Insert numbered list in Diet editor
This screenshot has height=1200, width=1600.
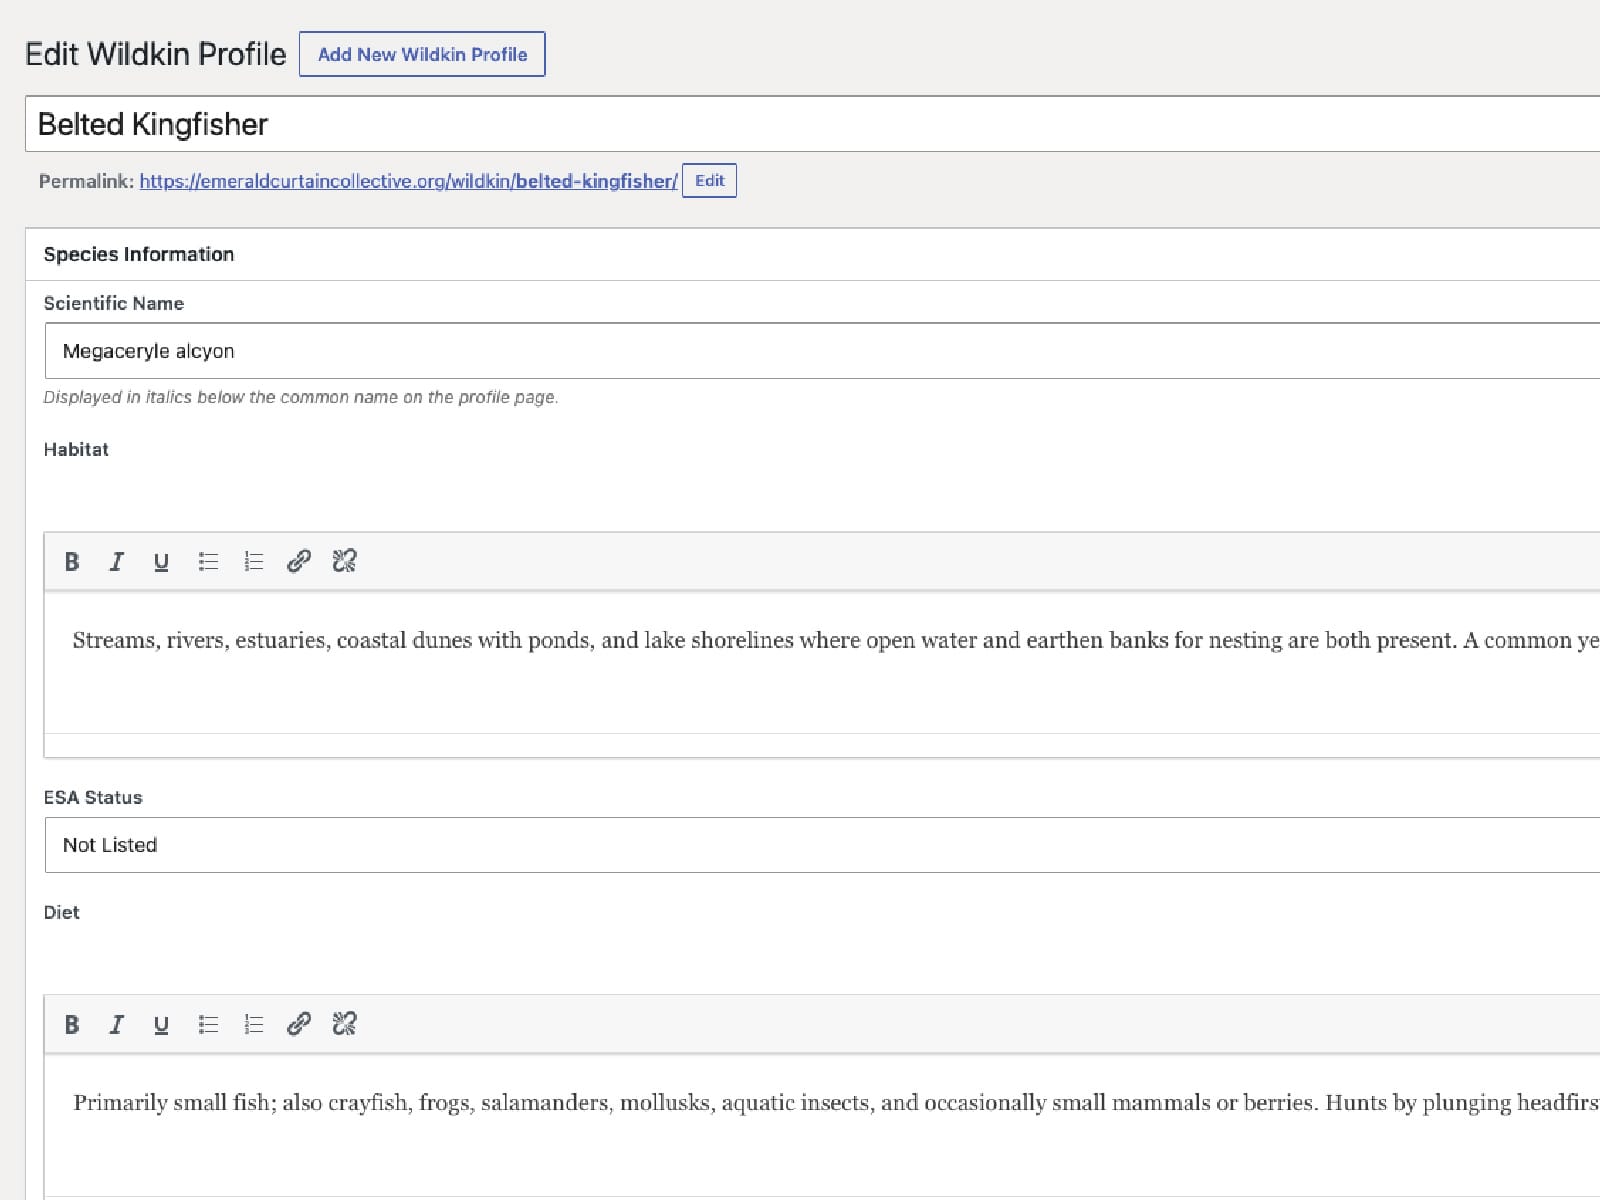(254, 1024)
